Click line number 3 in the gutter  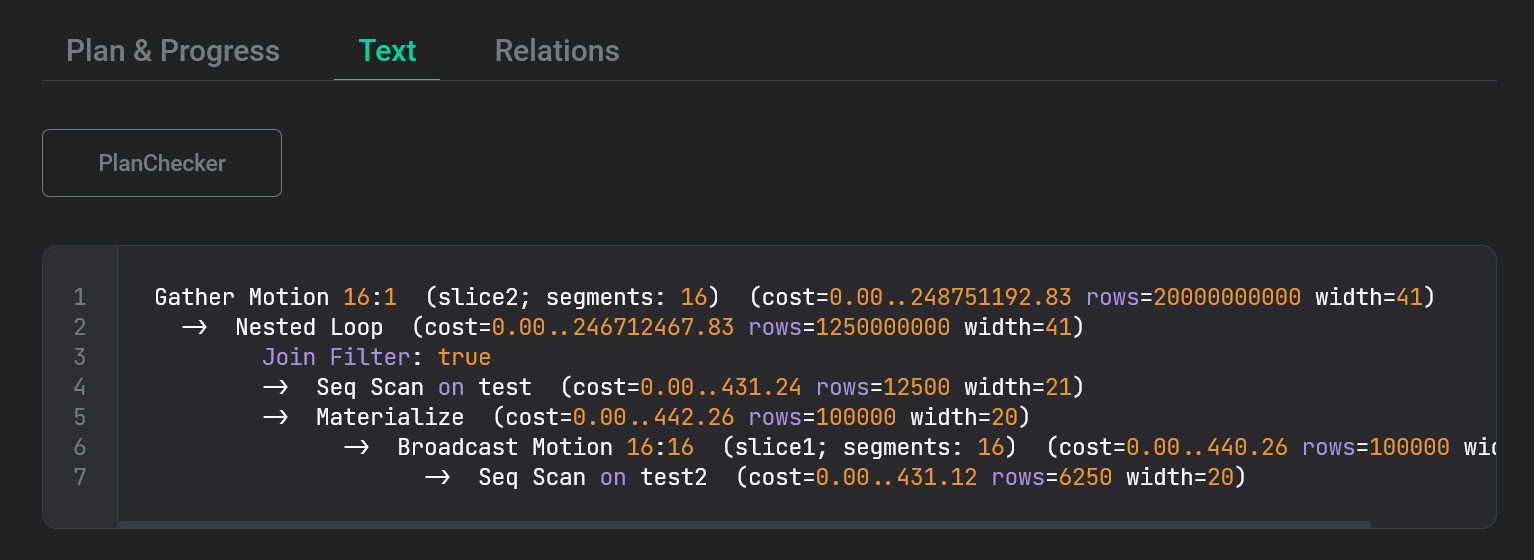pos(80,357)
